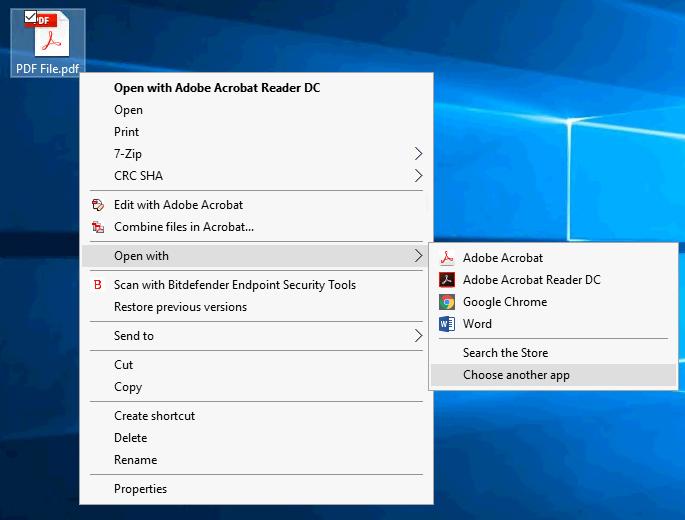Select Search the Store
685x520 pixels.
point(554,353)
